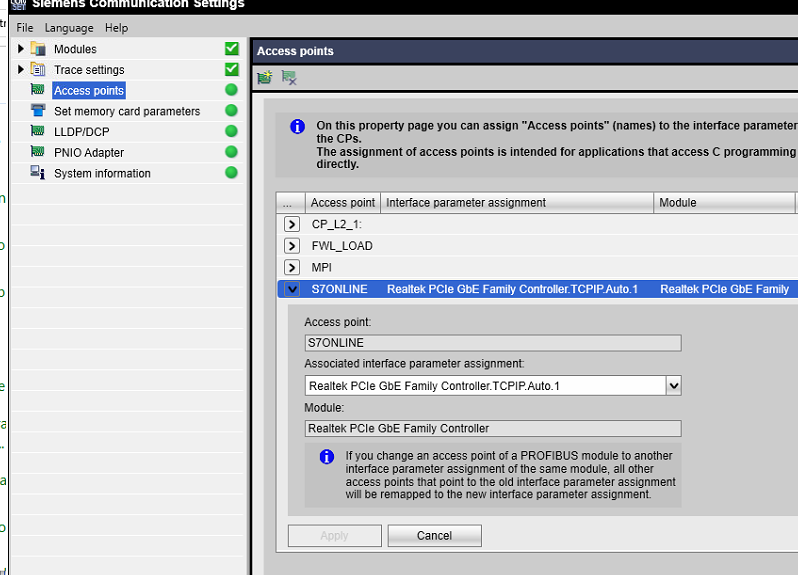Click the FWL_LOAD row name
Screen dimensions: 798x575
[342, 246]
